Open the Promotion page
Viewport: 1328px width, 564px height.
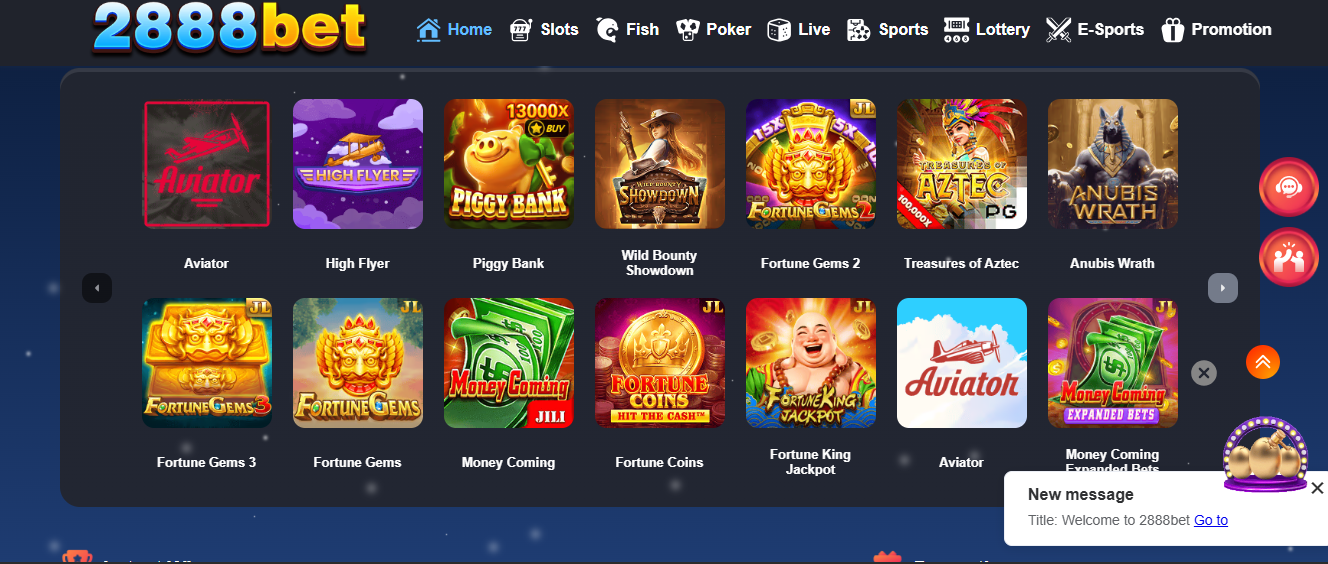[x=1216, y=30]
